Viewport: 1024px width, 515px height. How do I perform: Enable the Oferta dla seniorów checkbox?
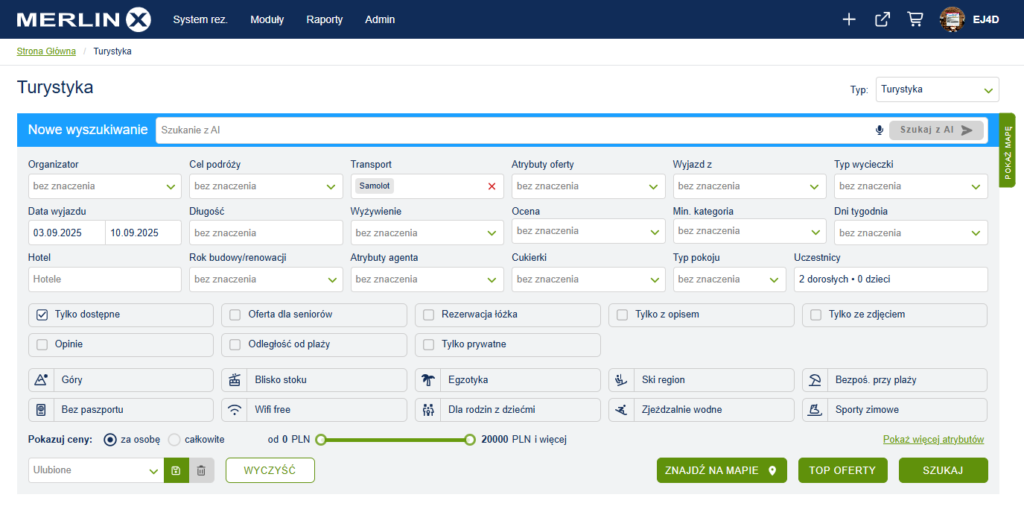tap(236, 315)
